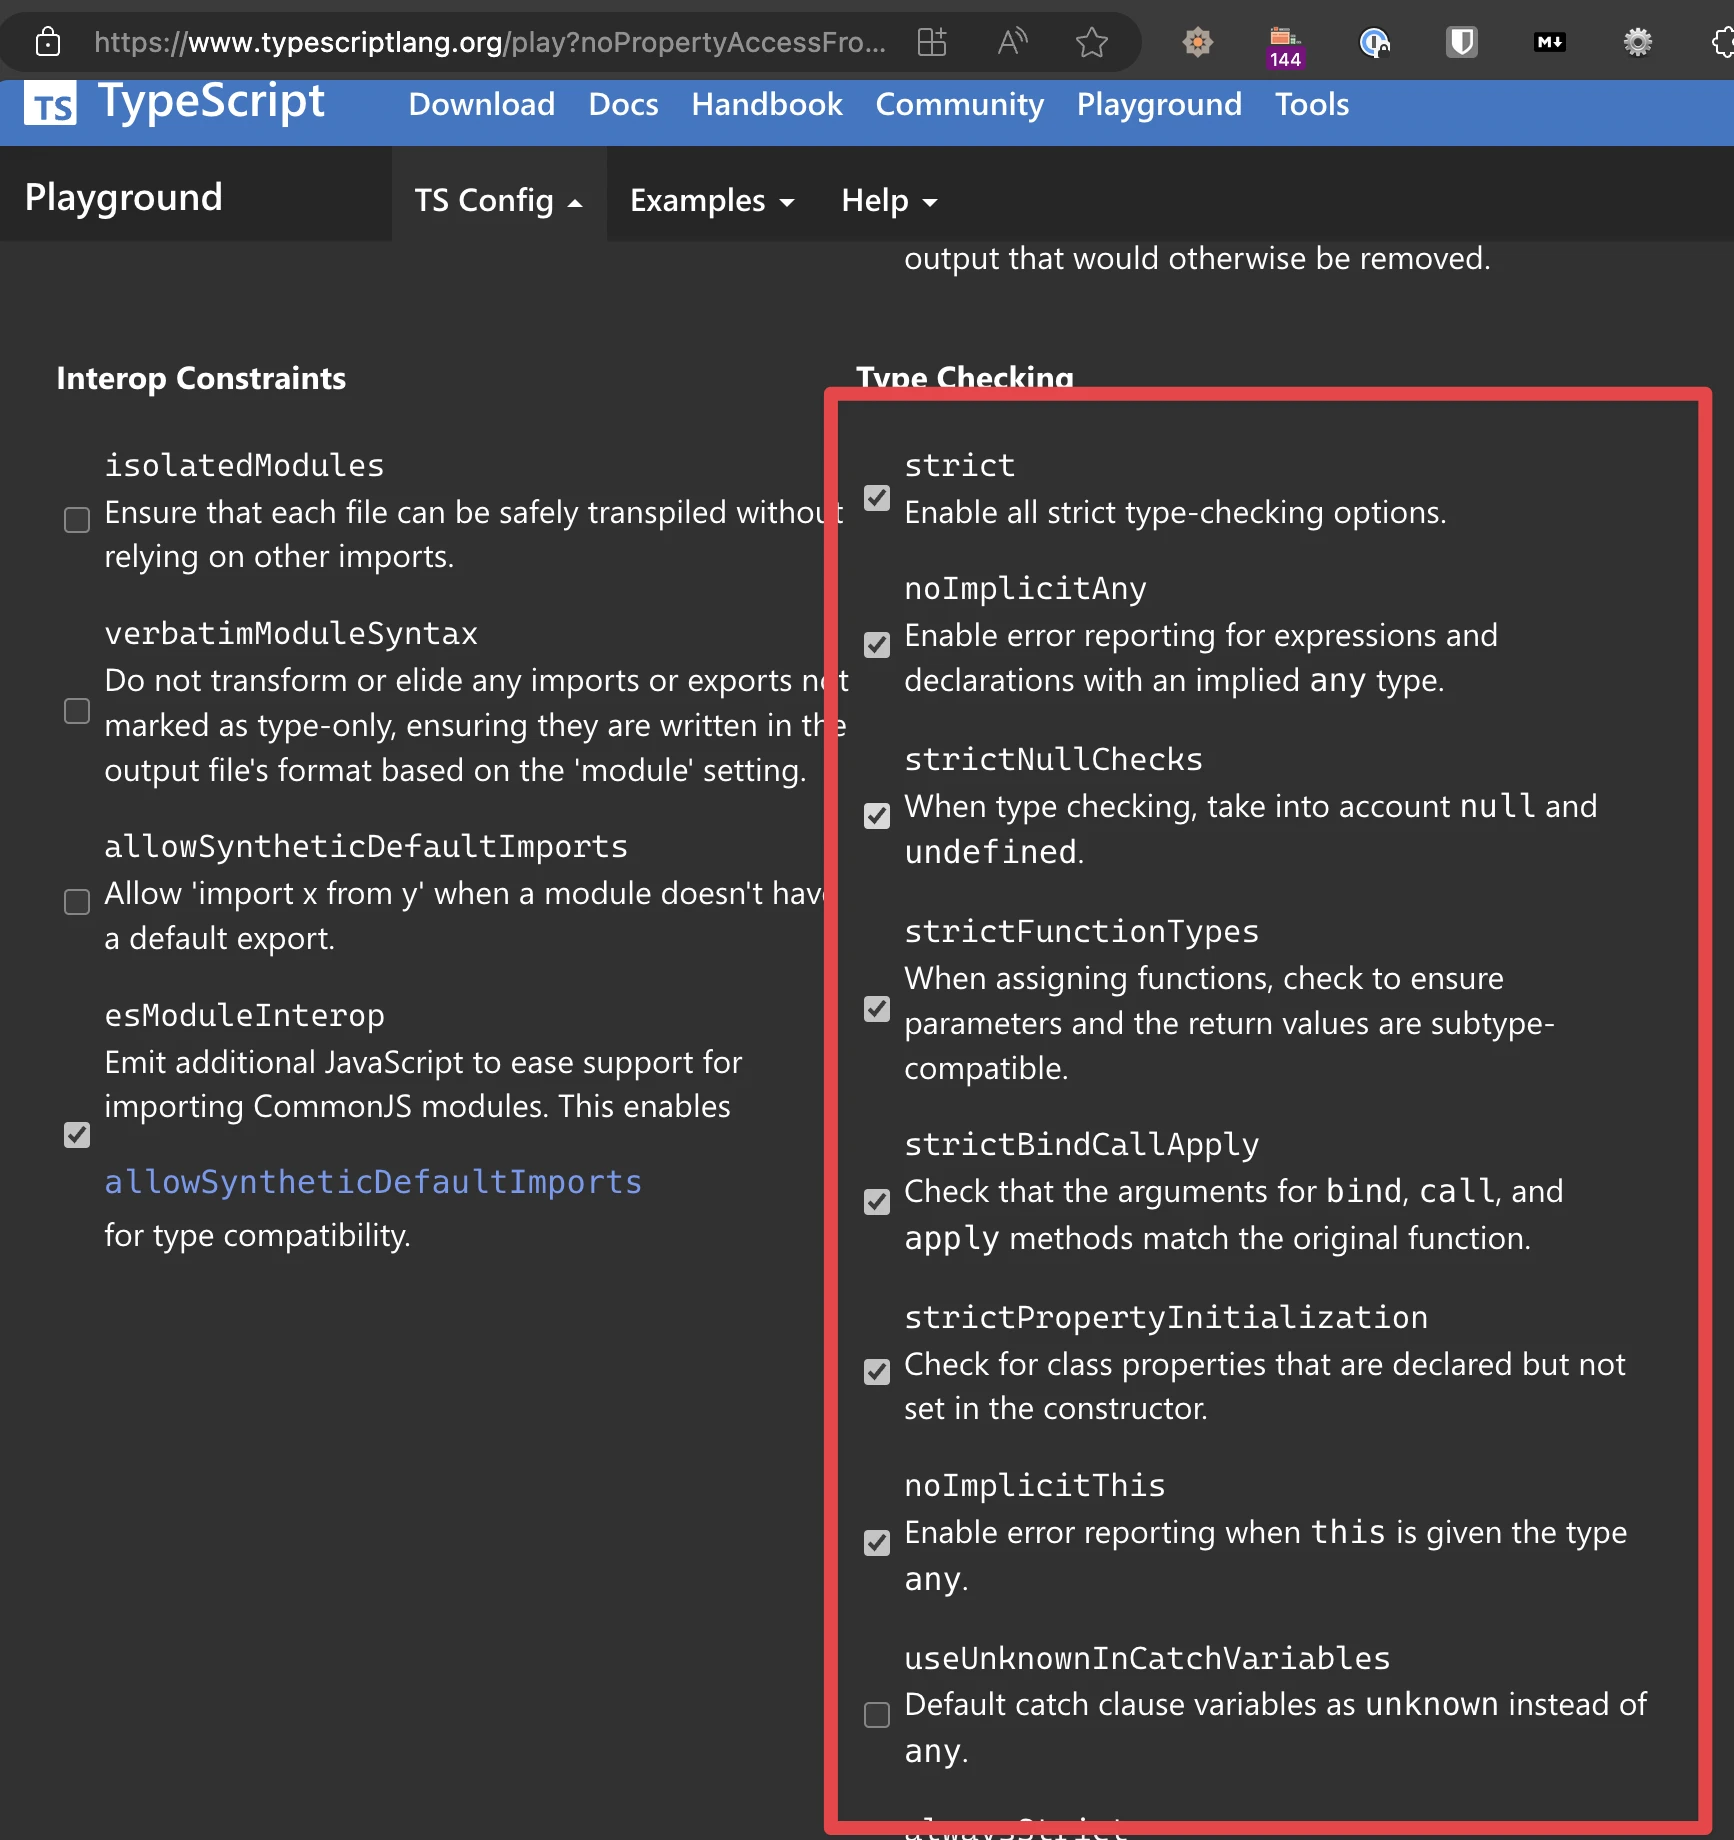Follow the blue allowSyntheticDefaultImports link
The height and width of the screenshot is (1840, 1734).
[373, 1182]
